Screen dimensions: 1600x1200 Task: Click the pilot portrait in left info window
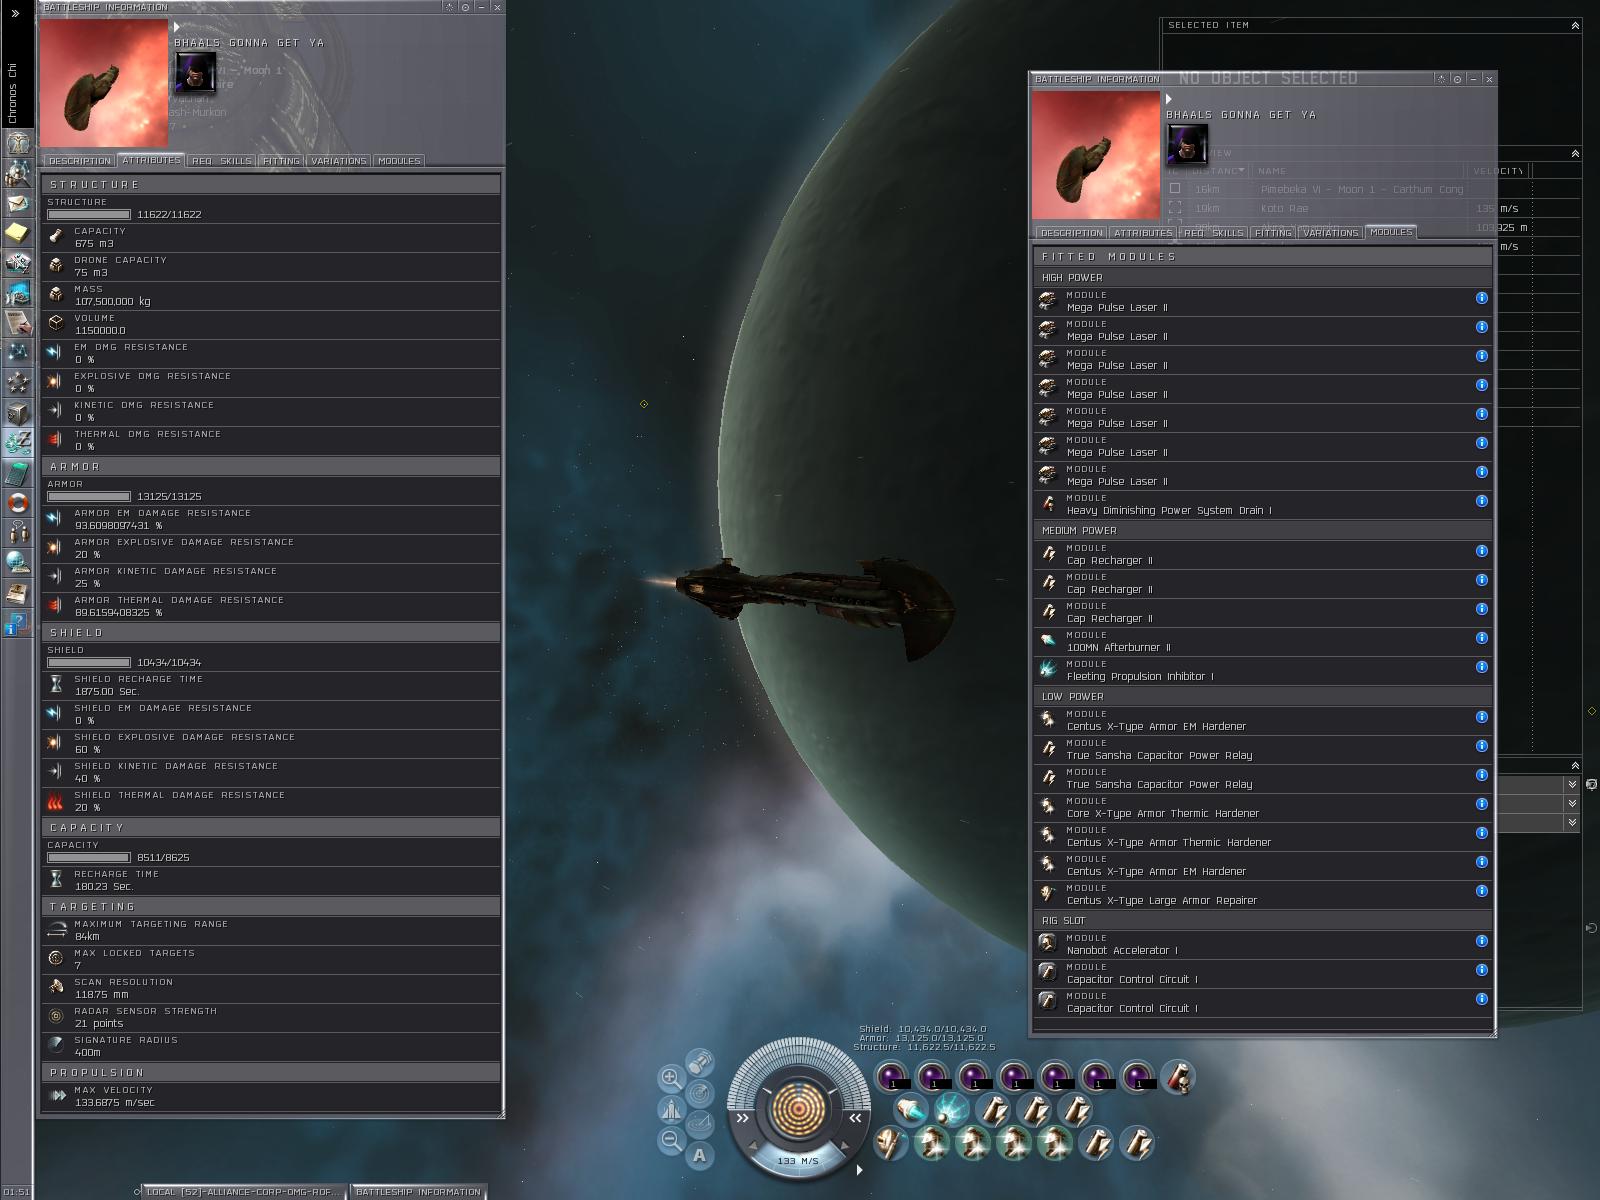[195, 72]
